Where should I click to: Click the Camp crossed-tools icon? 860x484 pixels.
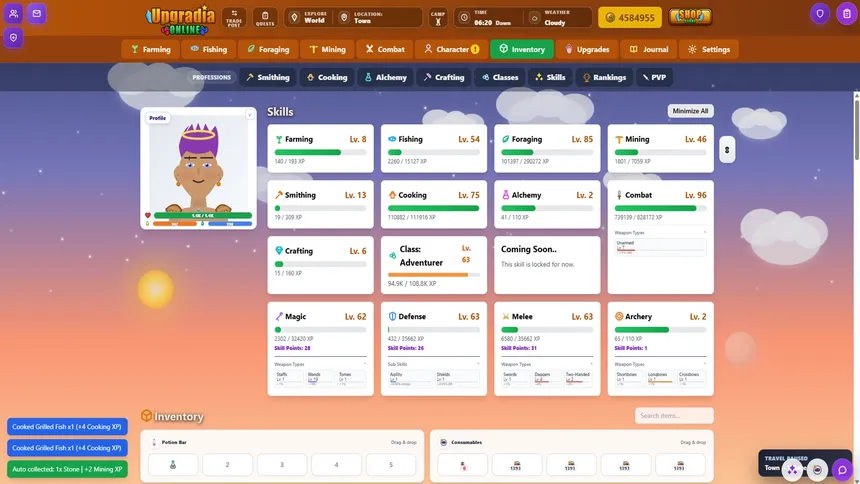pos(438,18)
